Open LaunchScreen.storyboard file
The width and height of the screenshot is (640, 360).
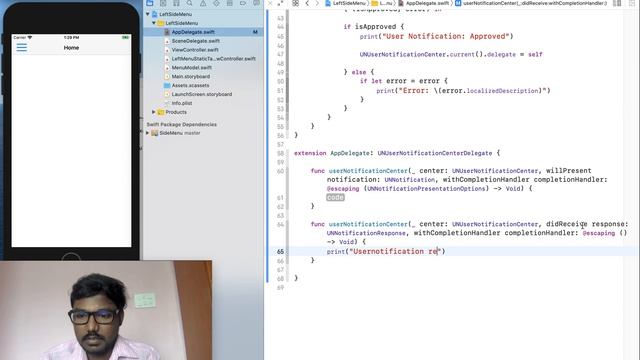[202, 94]
